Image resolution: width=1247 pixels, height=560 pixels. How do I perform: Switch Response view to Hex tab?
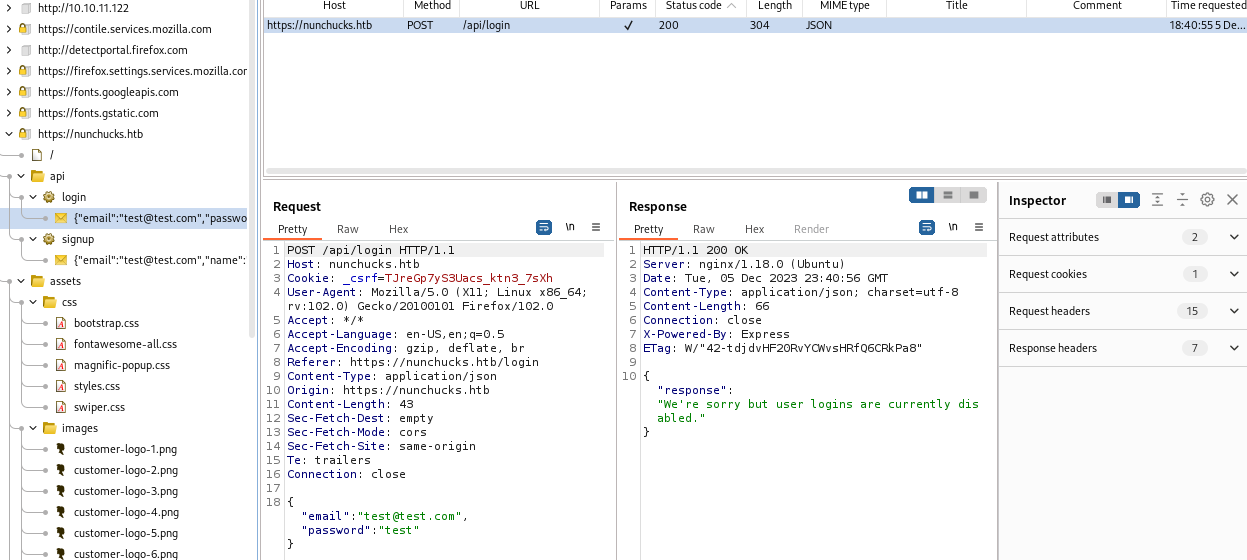tap(754, 229)
